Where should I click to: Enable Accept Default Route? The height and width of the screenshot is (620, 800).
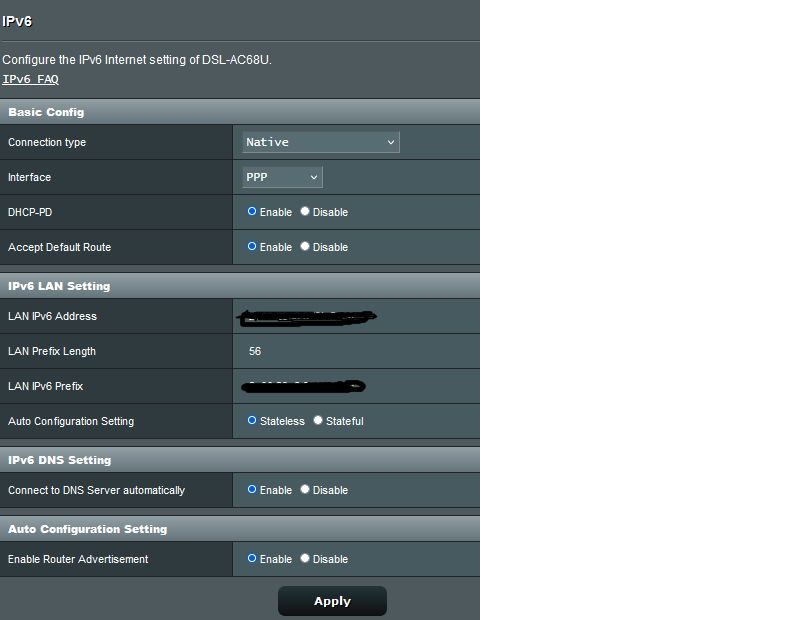pos(253,247)
